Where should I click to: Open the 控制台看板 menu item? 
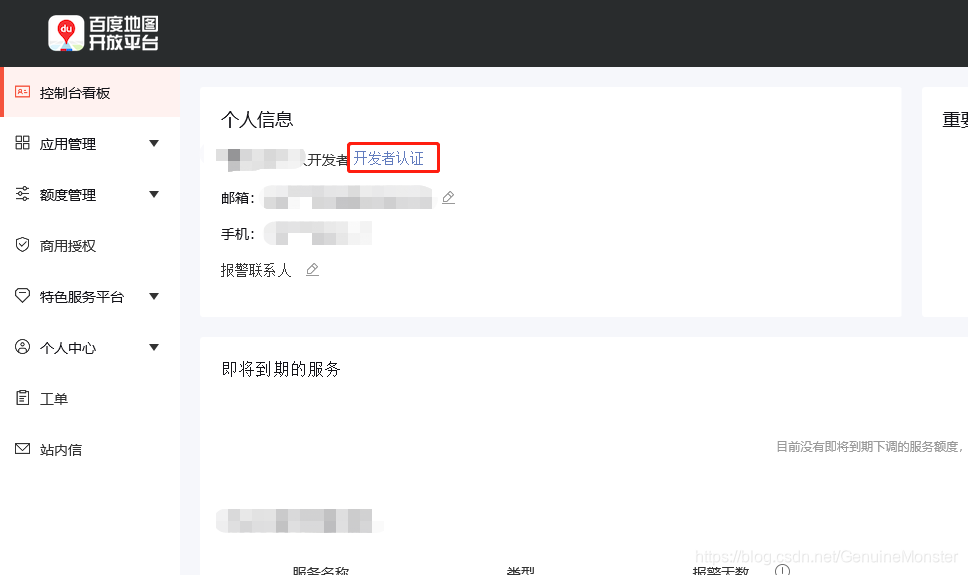point(90,93)
